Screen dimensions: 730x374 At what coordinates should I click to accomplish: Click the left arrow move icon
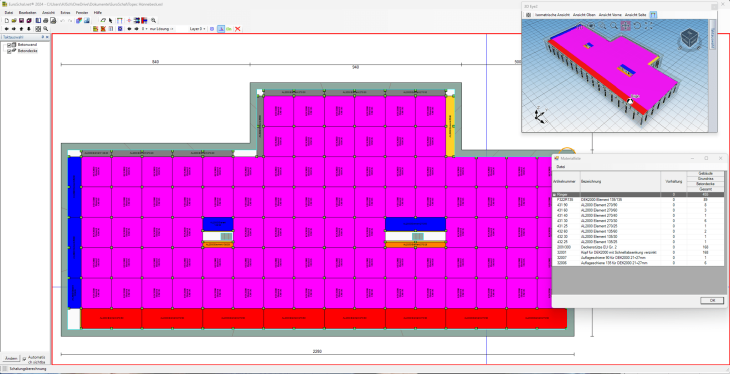click(x=6, y=29)
